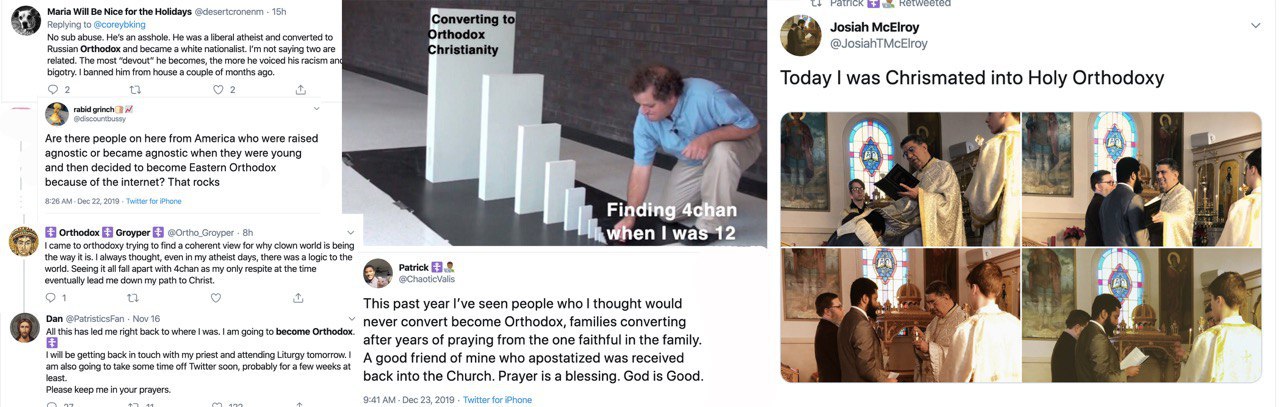
Task: Click the @JosiahTMcElroy handle
Action: pyautogui.click(x=878, y=44)
